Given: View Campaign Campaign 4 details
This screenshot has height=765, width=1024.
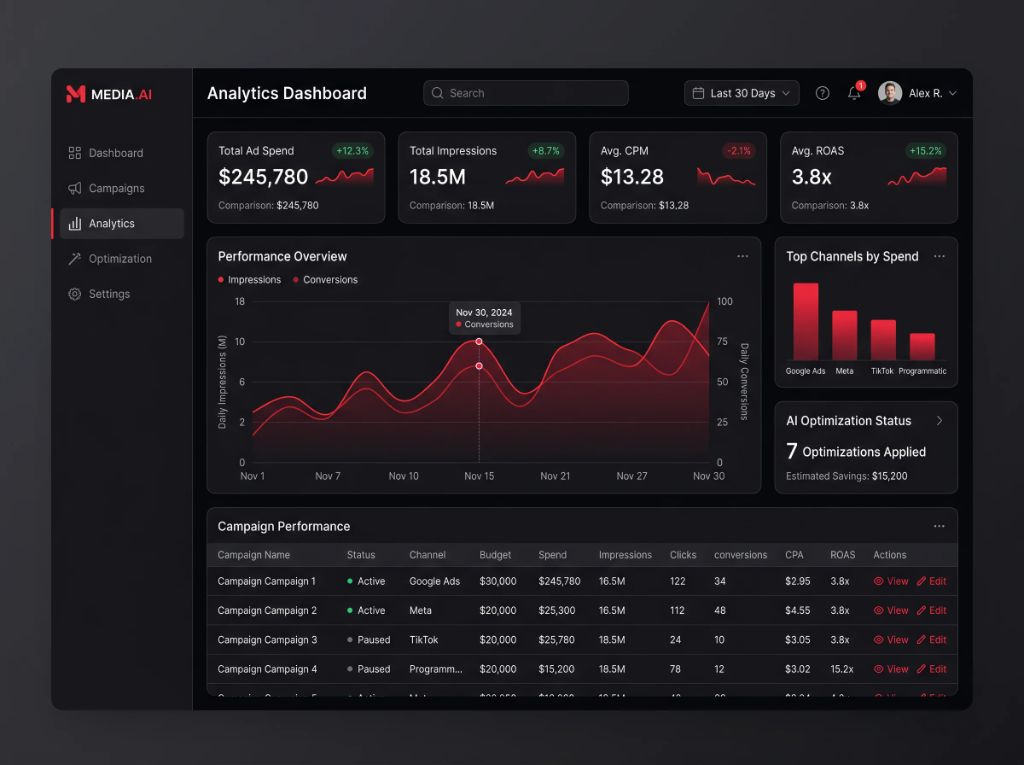Looking at the screenshot, I should [x=891, y=669].
